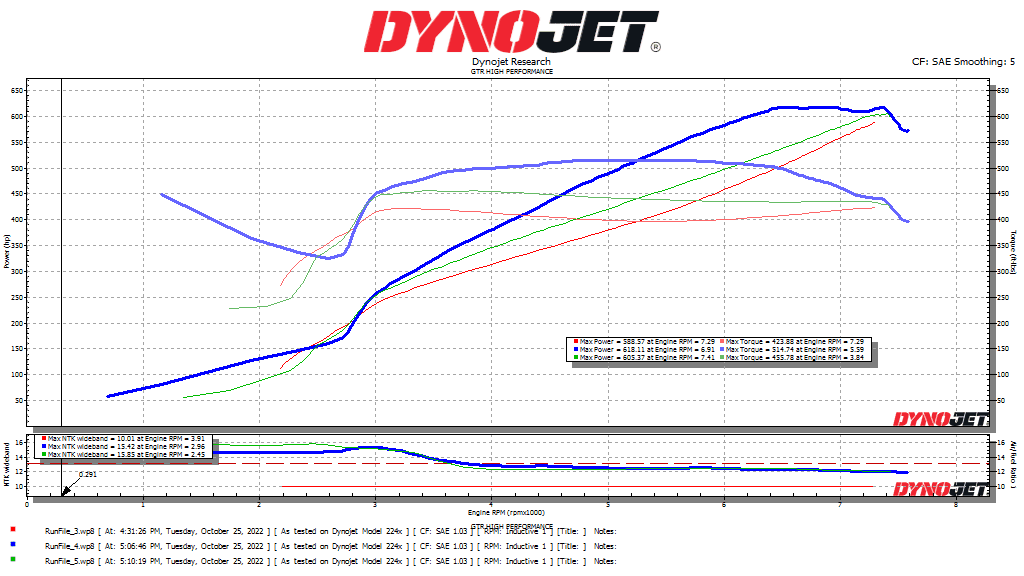Click the 'Engine RPM (rpmx1000)' axis label
This screenshot has width=1024, height=576.
pos(506,513)
